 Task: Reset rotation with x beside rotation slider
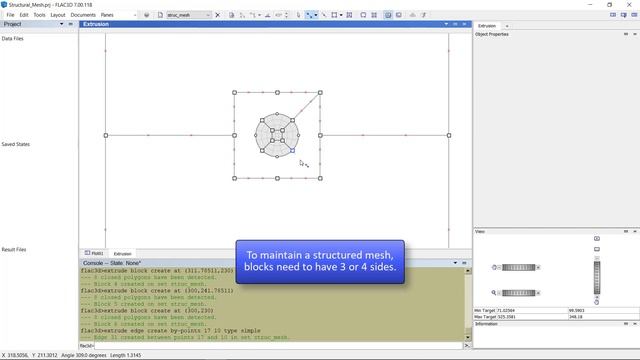[538, 268]
